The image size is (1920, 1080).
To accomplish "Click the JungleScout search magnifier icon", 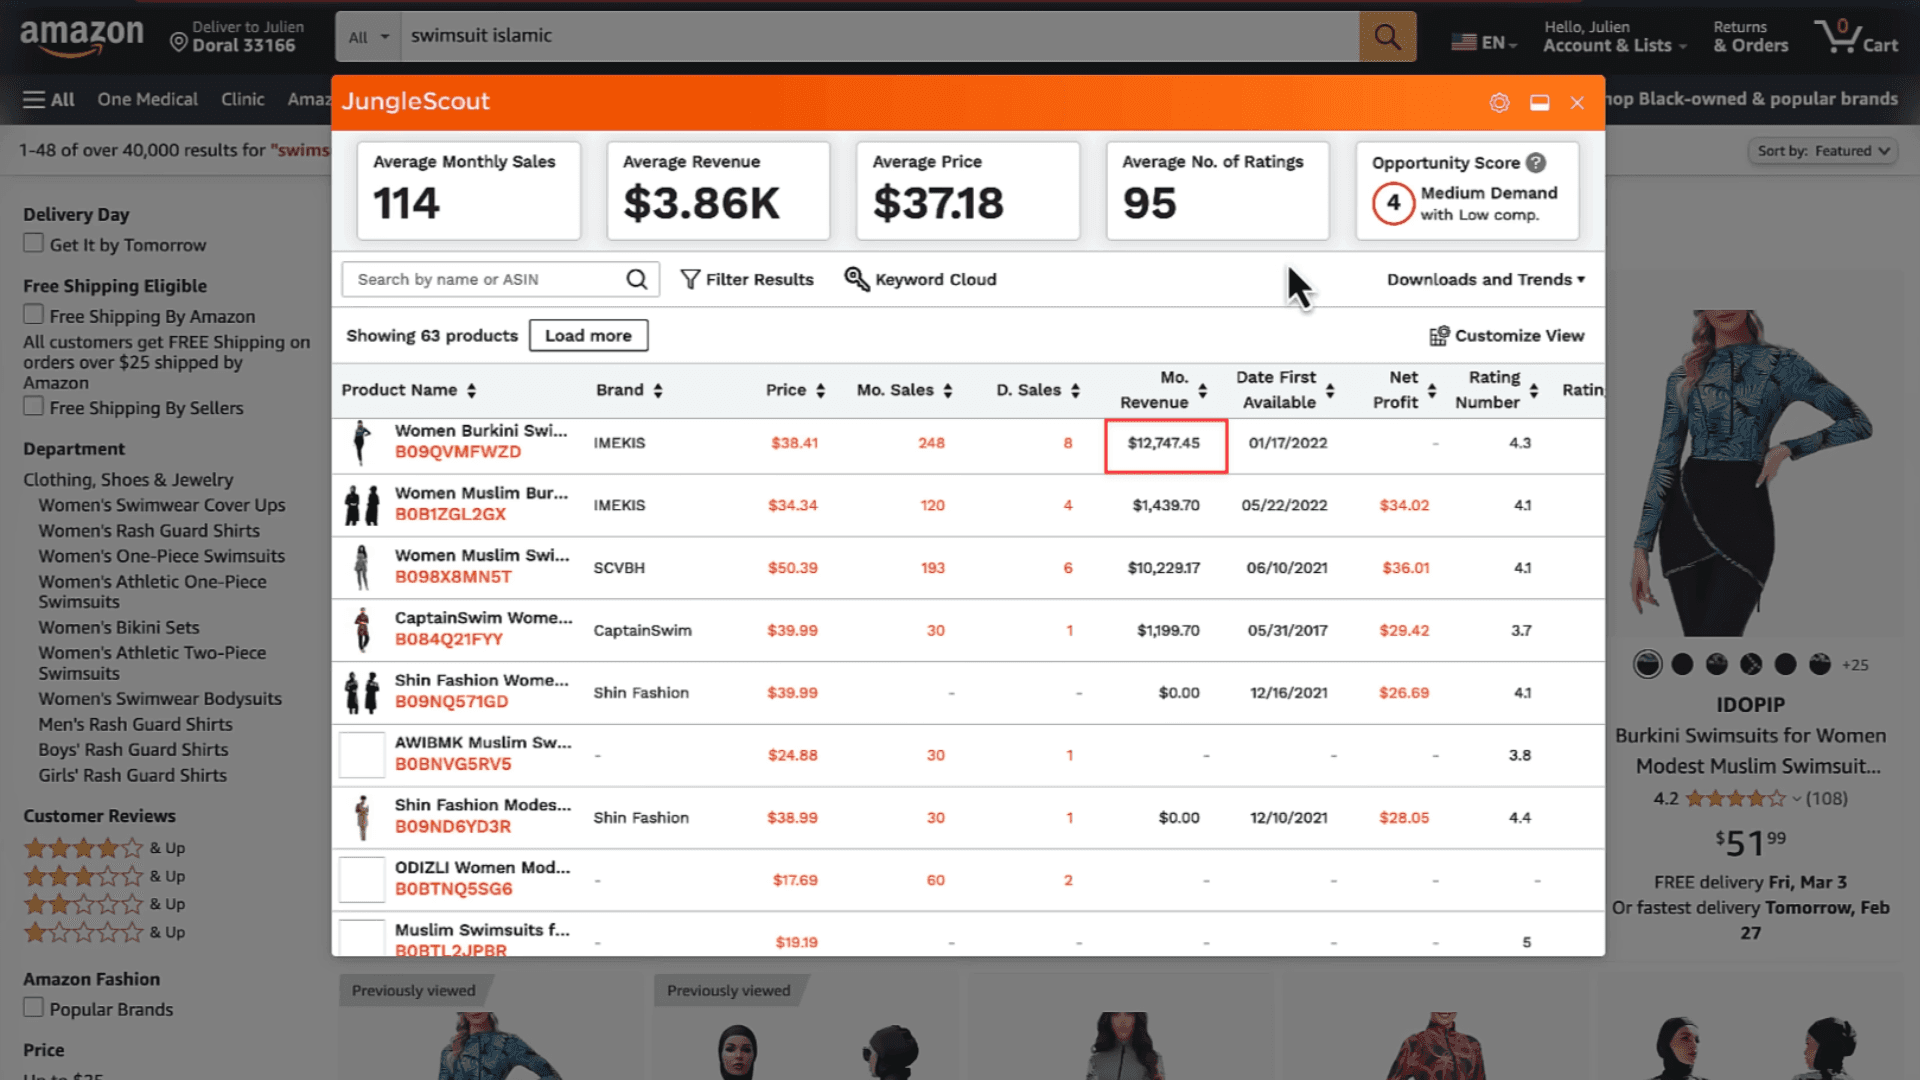I will [x=636, y=279].
